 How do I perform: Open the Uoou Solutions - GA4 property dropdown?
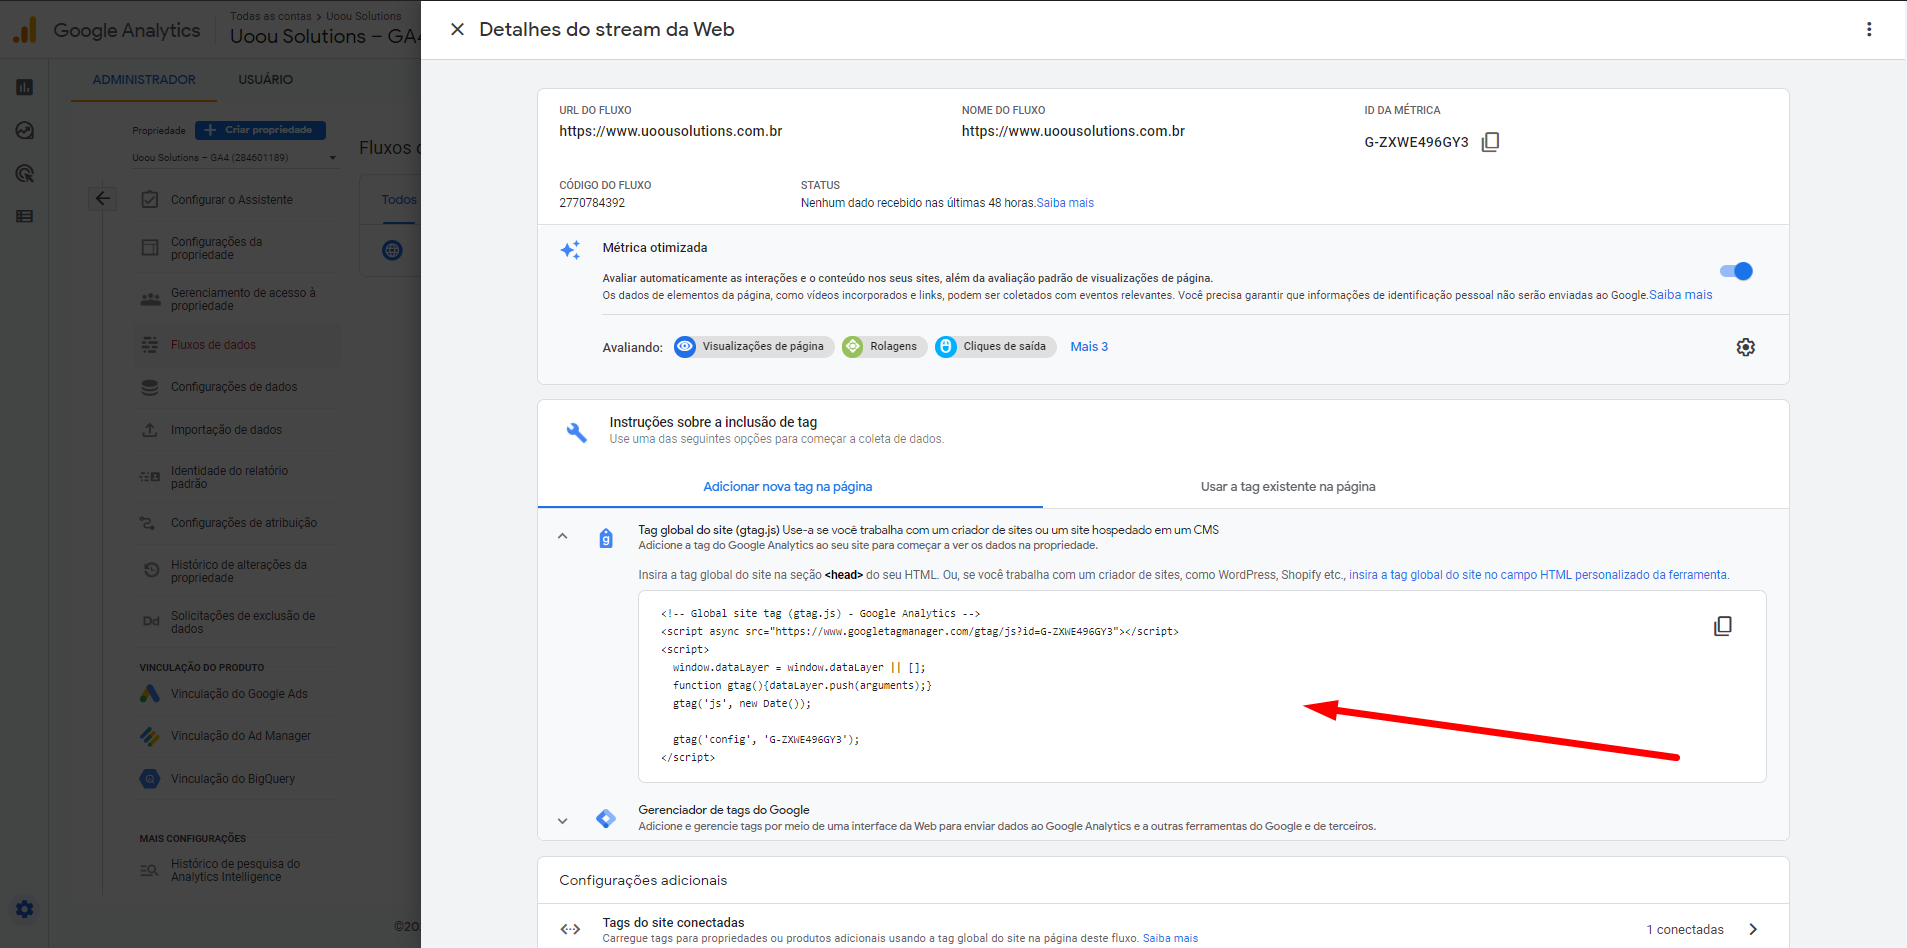(x=235, y=158)
